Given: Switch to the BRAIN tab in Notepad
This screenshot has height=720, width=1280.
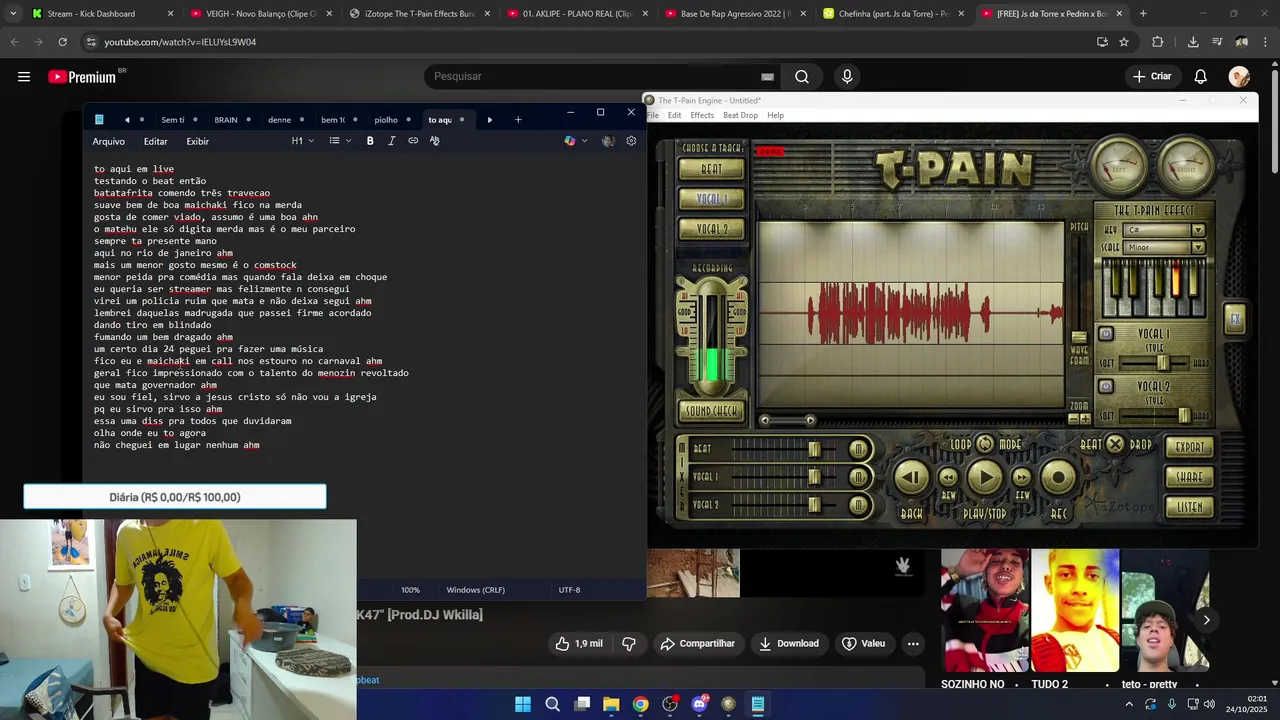Looking at the screenshot, I should pyautogui.click(x=226, y=120).
